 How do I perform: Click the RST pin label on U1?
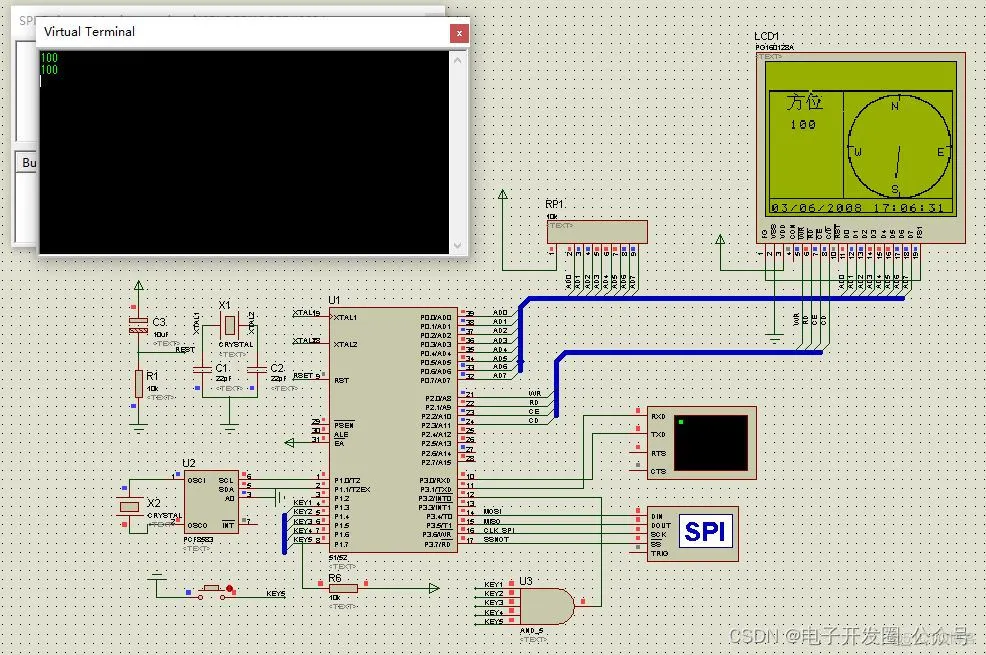pos(341,380)
